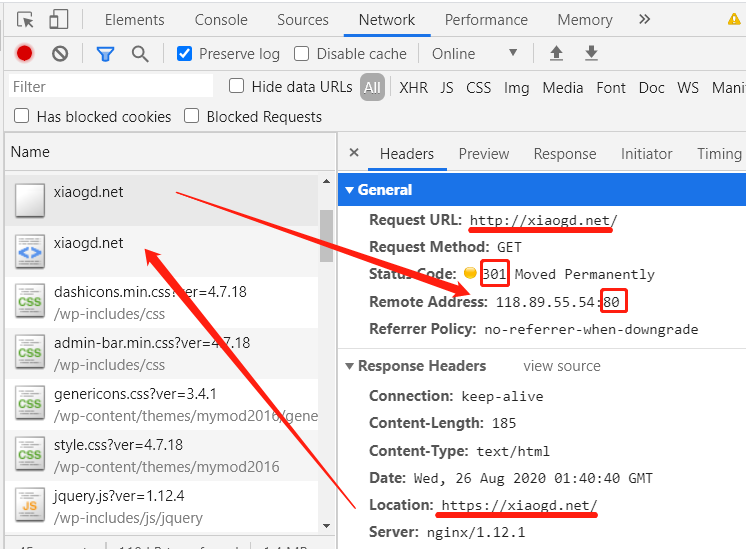This screenshot has height=549, width=746.
Task: Open network search with magnifier icon
Action: click(140, 54)
